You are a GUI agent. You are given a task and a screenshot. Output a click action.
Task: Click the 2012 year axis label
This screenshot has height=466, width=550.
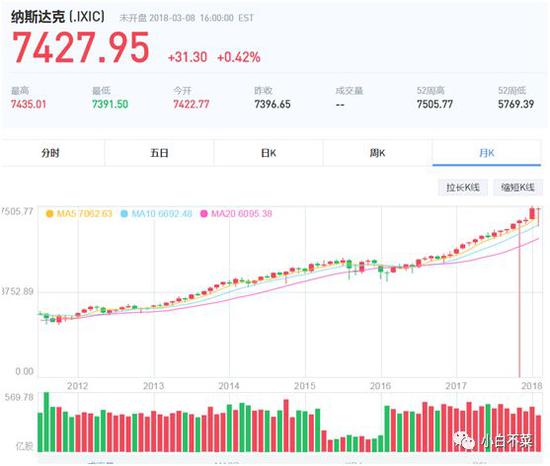(78, 386)
